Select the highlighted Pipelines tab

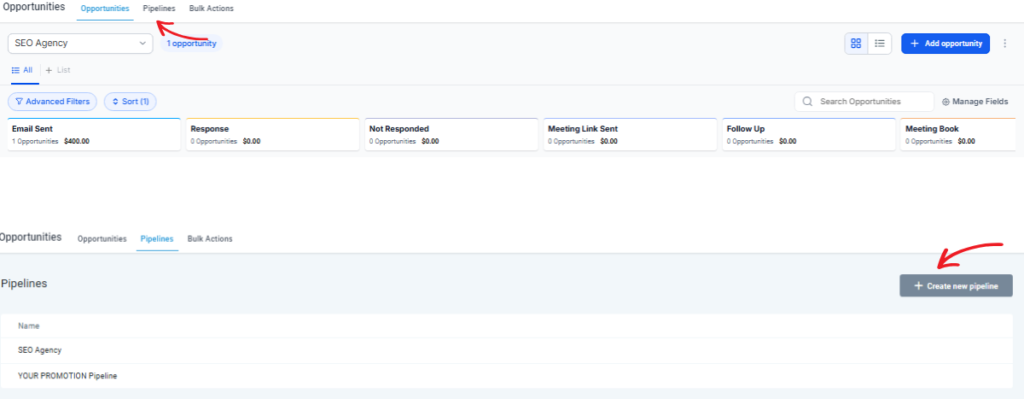(x=157, y=239)
